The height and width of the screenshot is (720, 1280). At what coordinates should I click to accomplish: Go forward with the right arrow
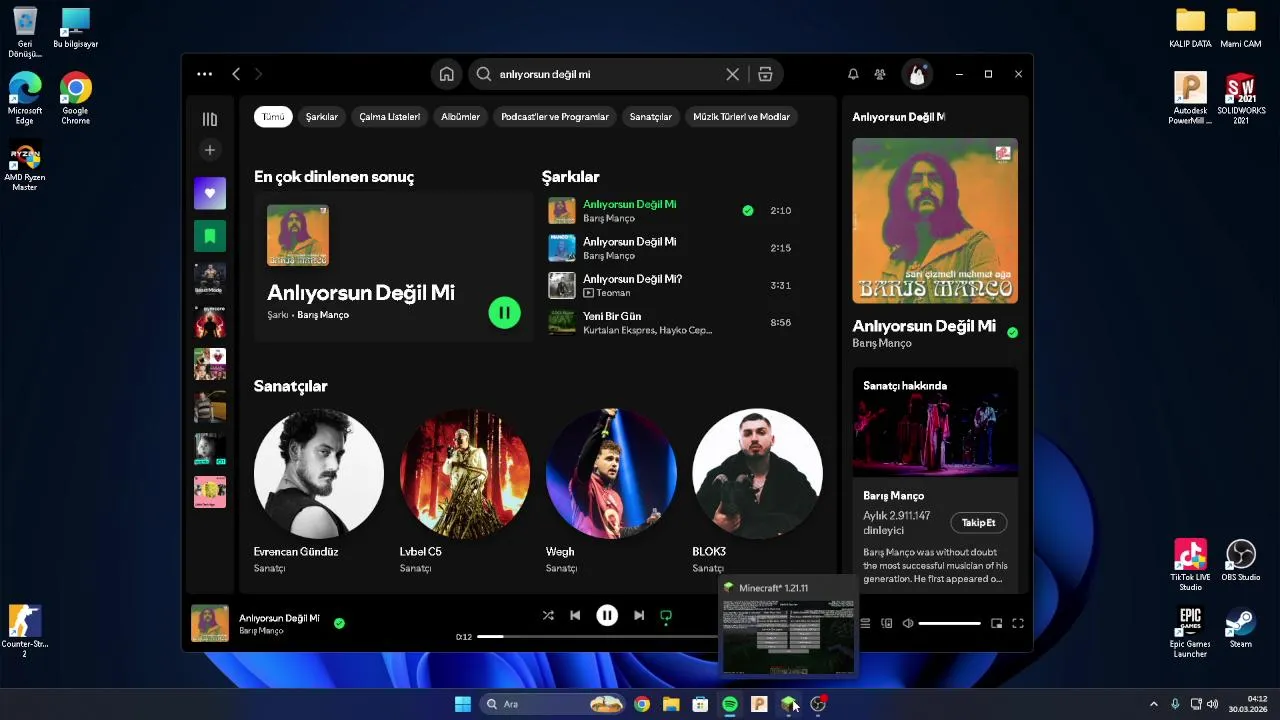coord(258,74)
